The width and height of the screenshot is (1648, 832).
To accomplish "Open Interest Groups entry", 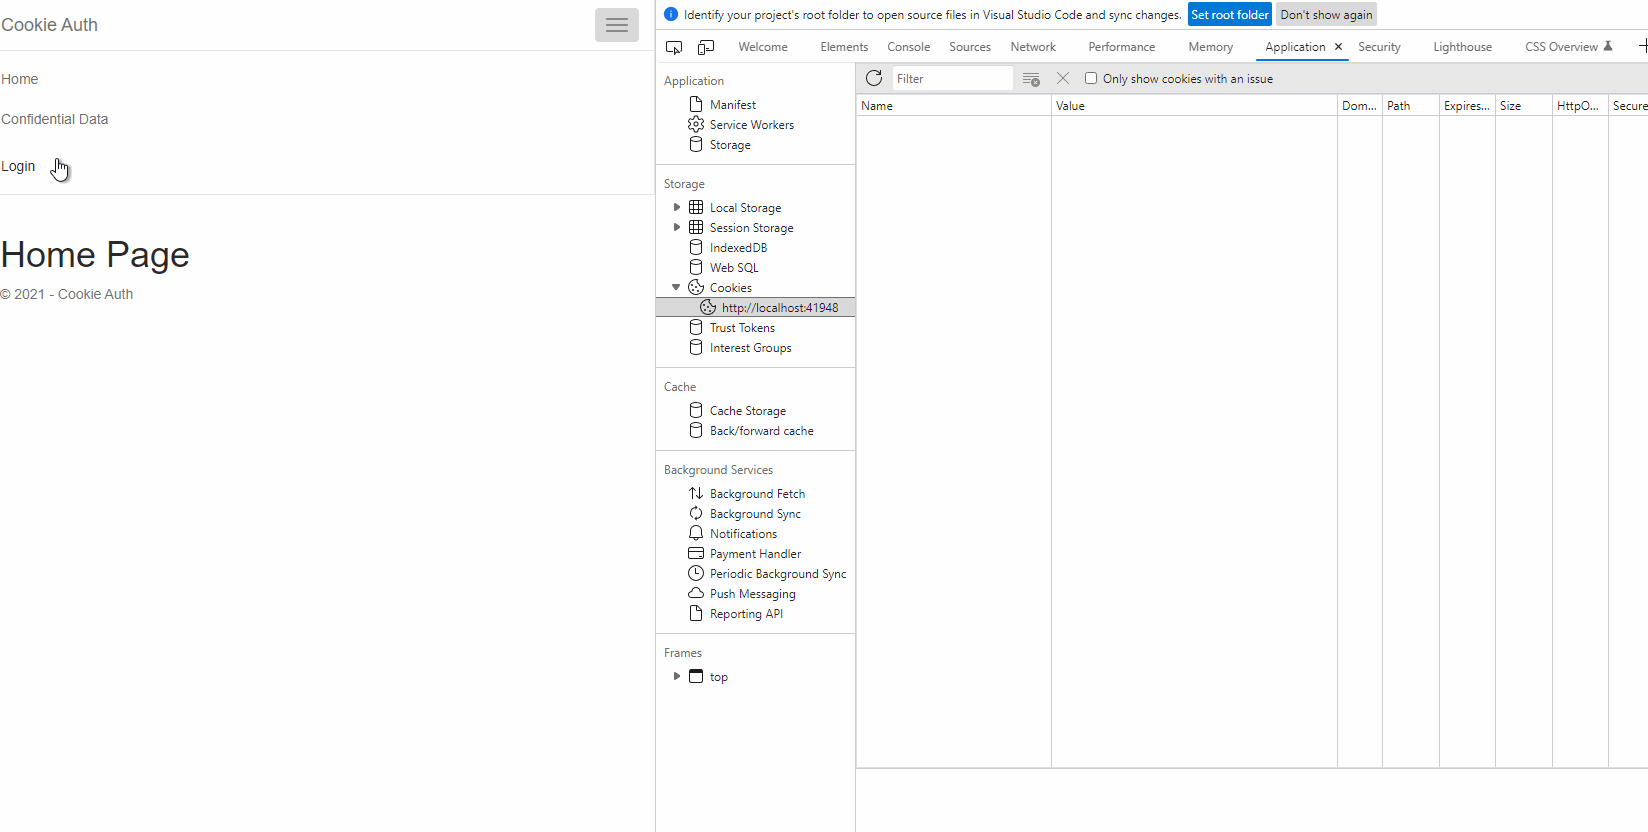I will 750,347.
